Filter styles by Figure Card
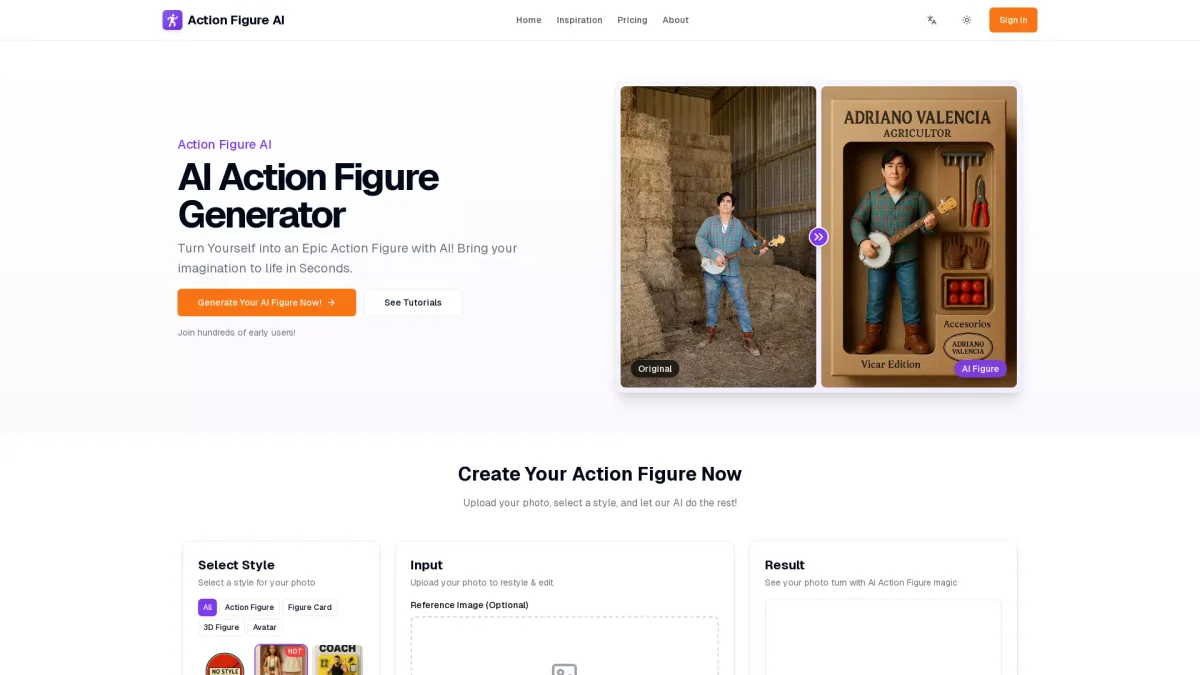Screen dimensions: 1200x675 [310, 607]
